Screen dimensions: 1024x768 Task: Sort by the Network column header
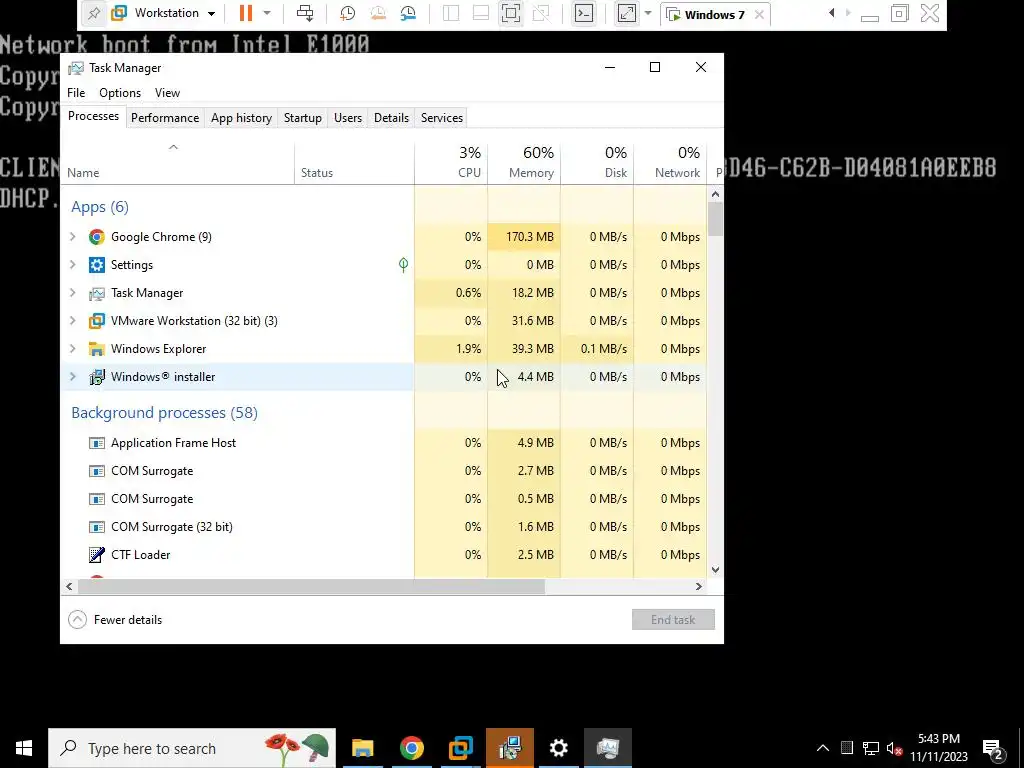670,163
